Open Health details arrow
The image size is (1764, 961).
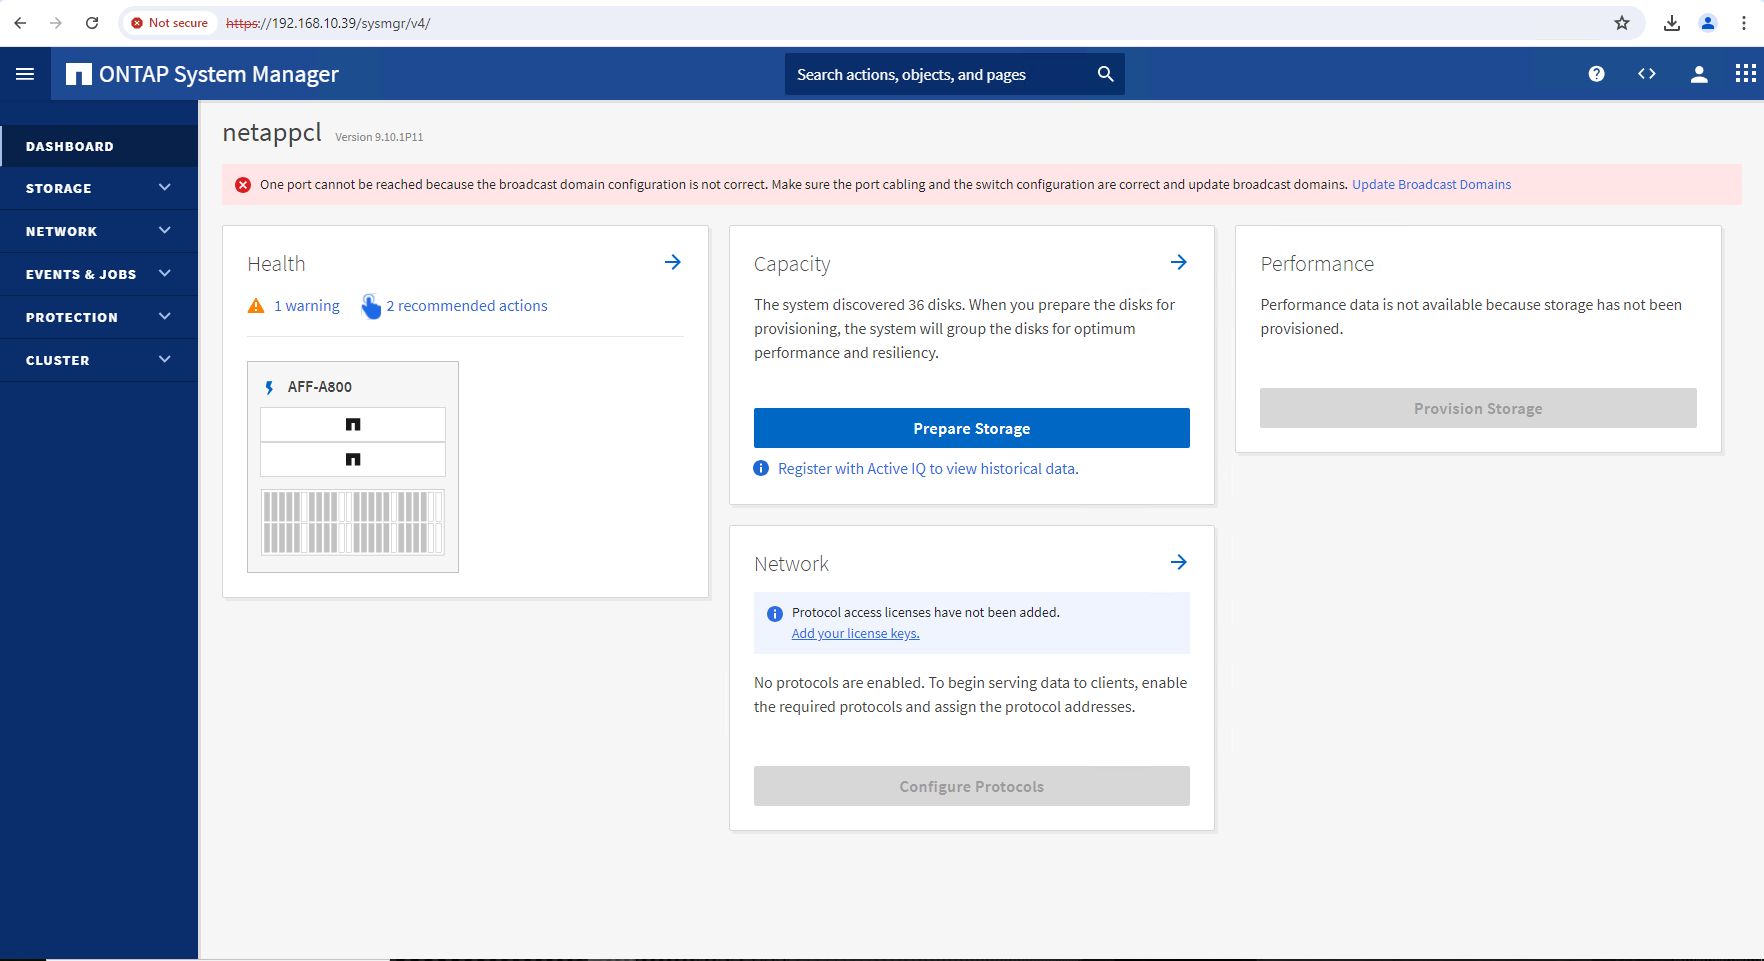[673, 262]
